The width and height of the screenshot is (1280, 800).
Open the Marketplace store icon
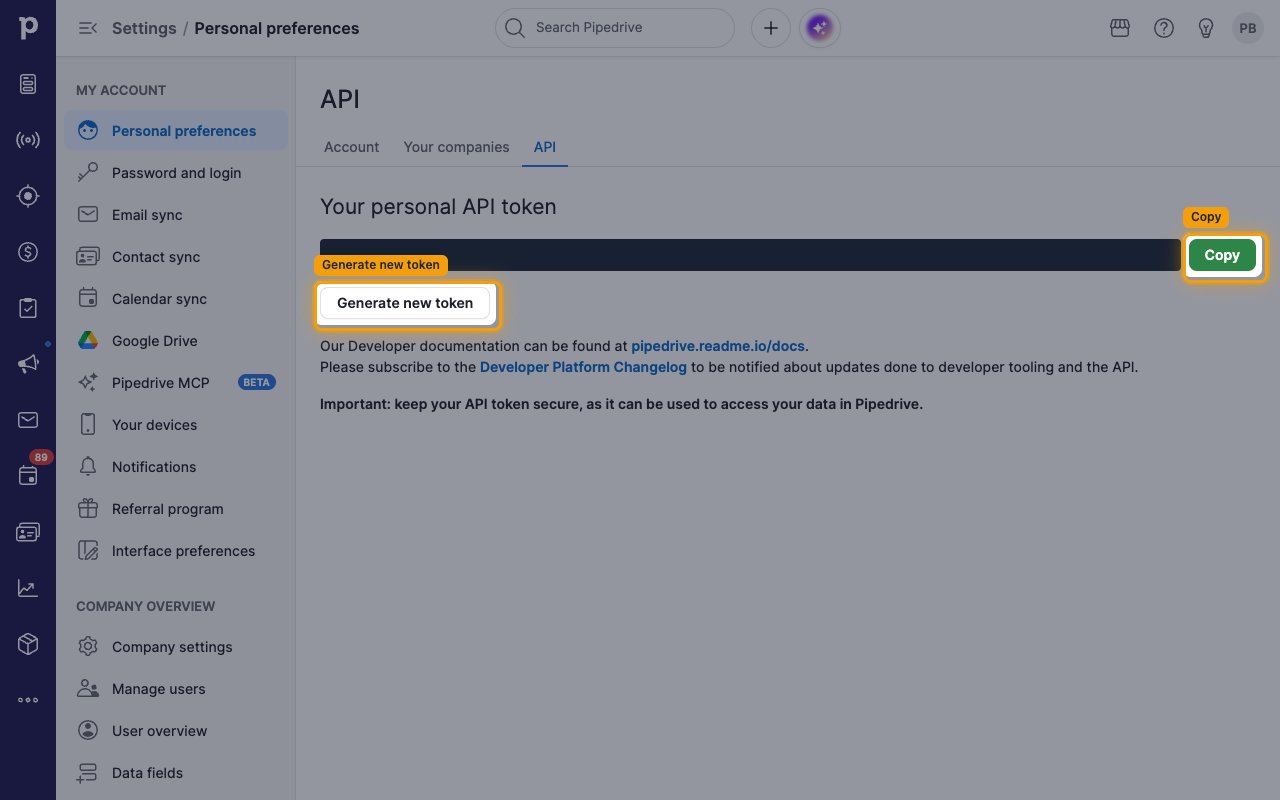[1120, 28]
